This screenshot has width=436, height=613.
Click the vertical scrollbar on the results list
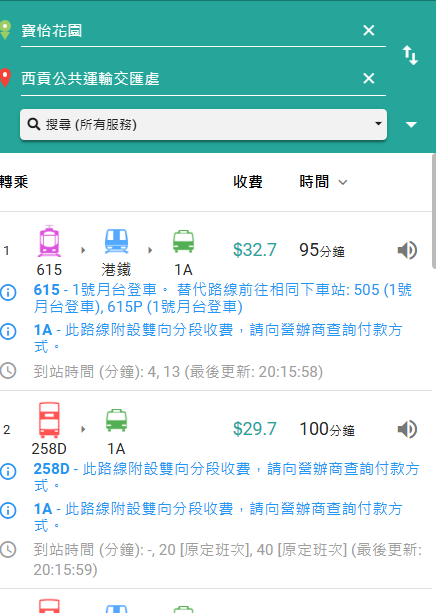click(x=434, y=211)
